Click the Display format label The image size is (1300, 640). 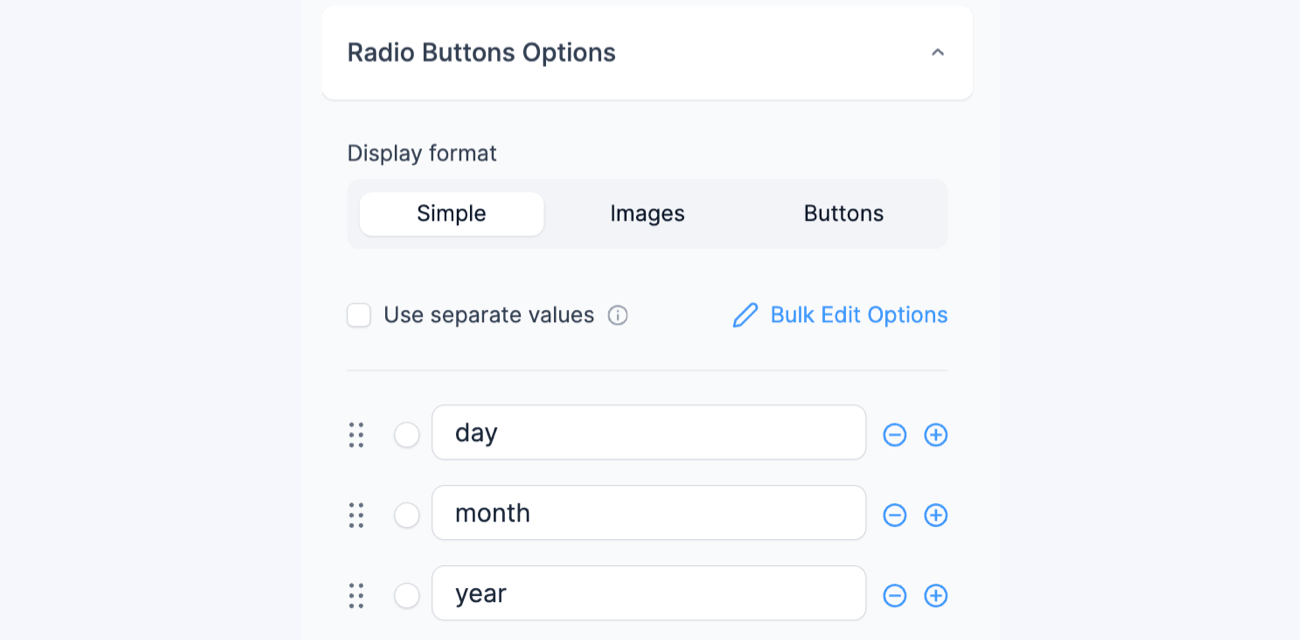click(422, 153)
